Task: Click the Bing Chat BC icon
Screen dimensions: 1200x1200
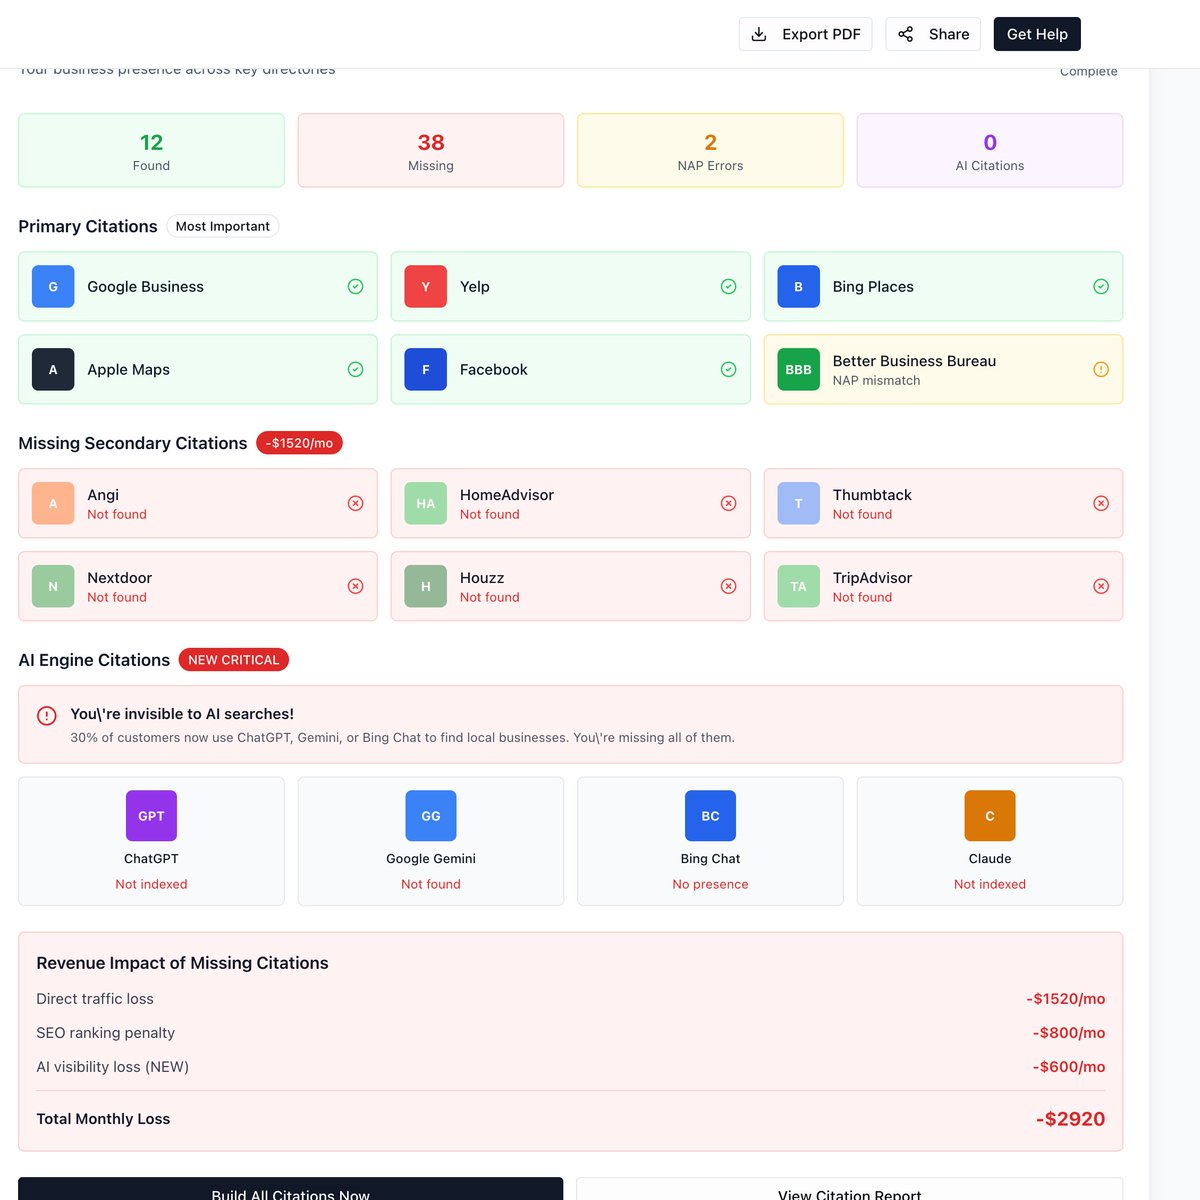Action: pyautogui.click(x=710, y=816)
